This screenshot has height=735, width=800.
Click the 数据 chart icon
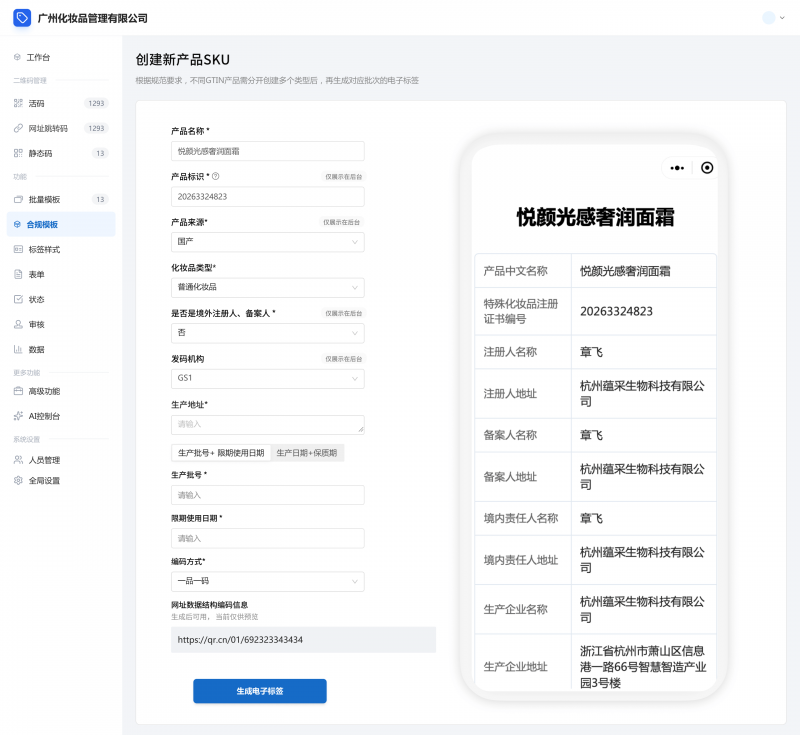tap(18, 349)
